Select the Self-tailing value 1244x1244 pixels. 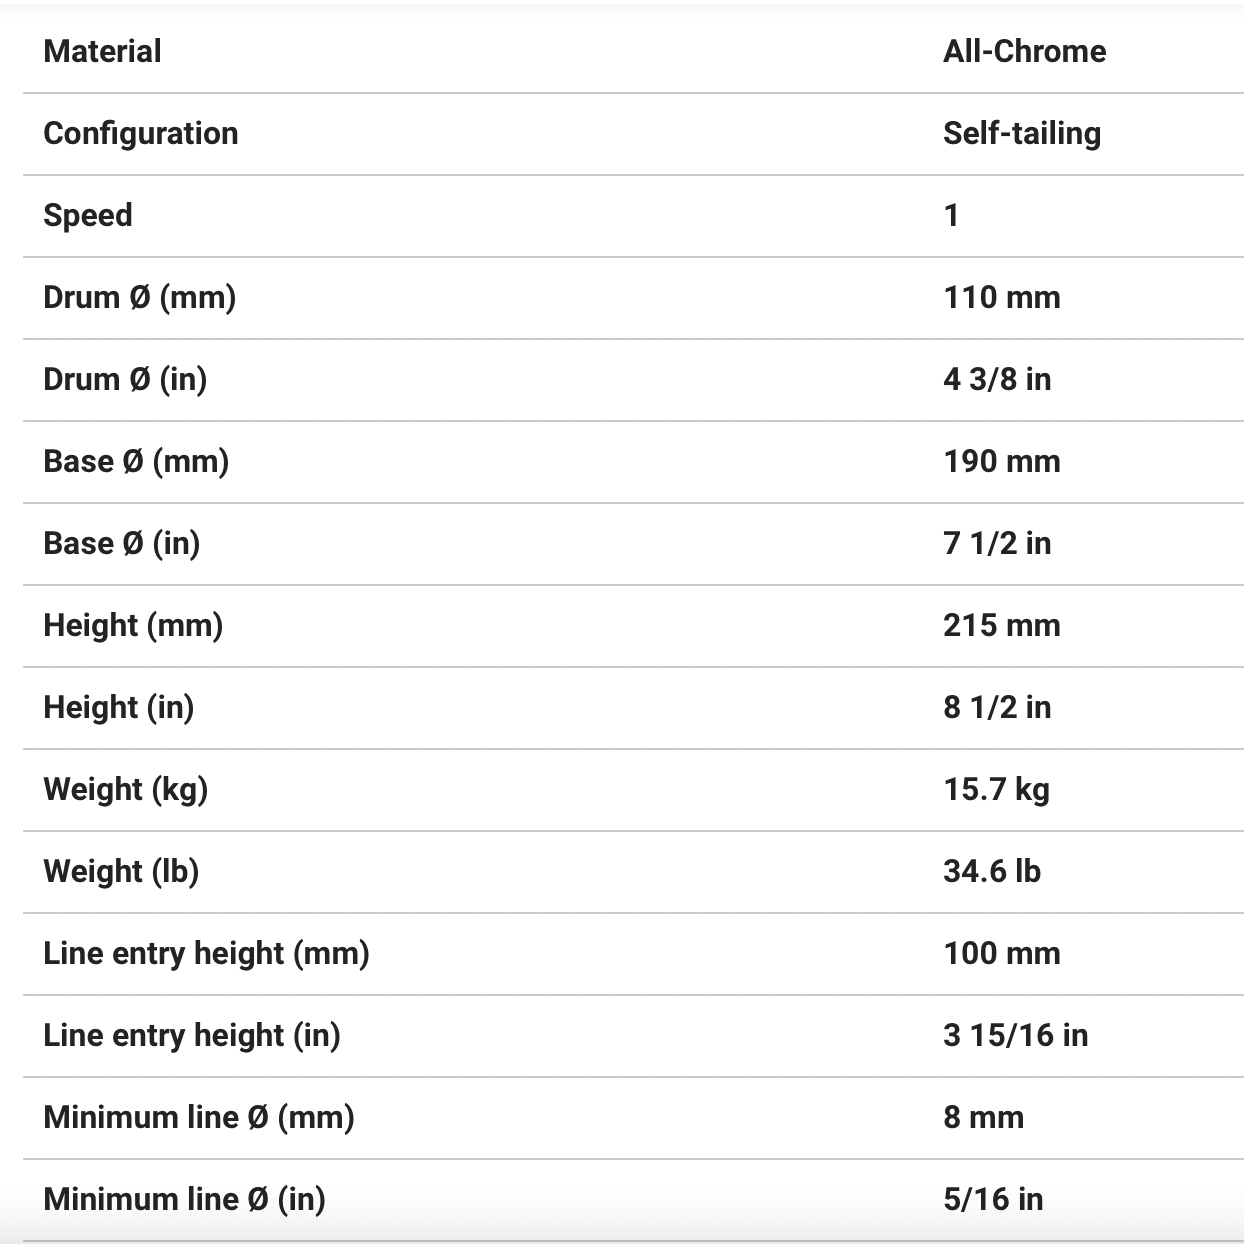pos(1021,133)
